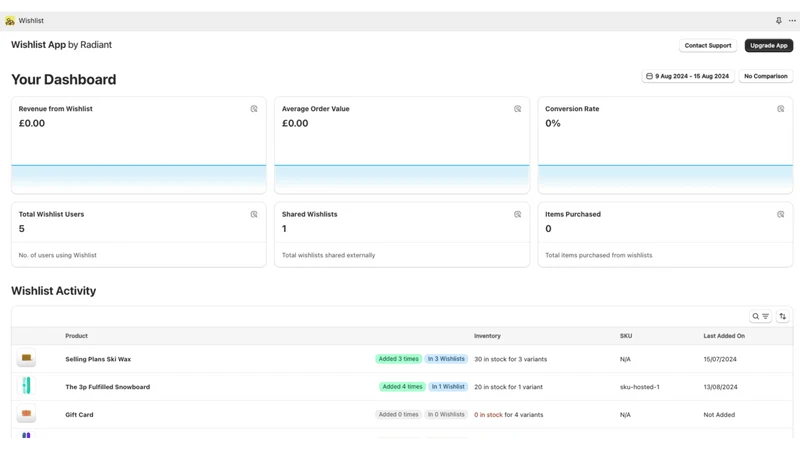800x450 pixels.
Task: Sort by Last Added On column header
Action: click(724, 336)
